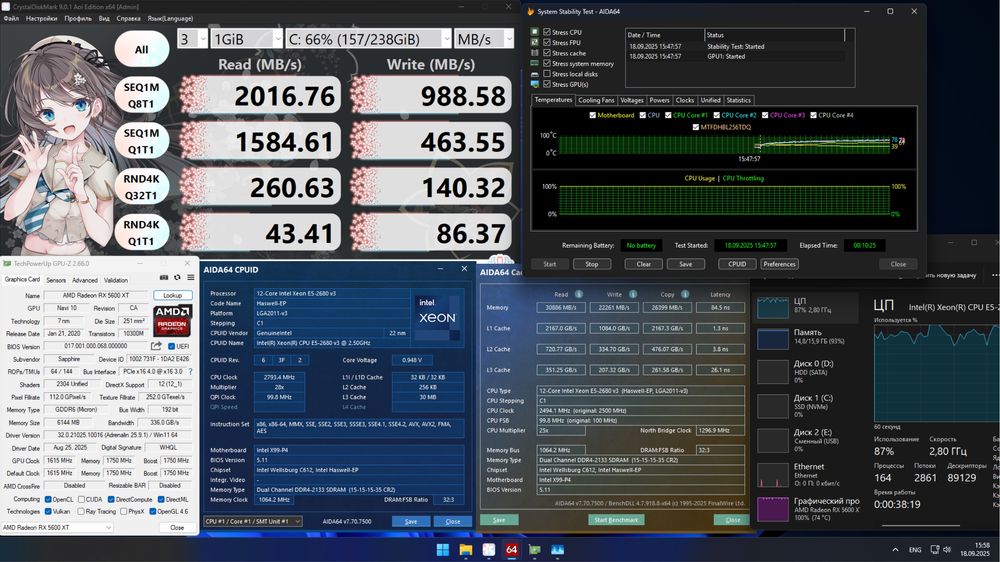The width and height of the screenshot is (1000, 562).
Task: Click Start Benchmark in AIDA64 Cache benchmark
Action: [x=616, y=520]
